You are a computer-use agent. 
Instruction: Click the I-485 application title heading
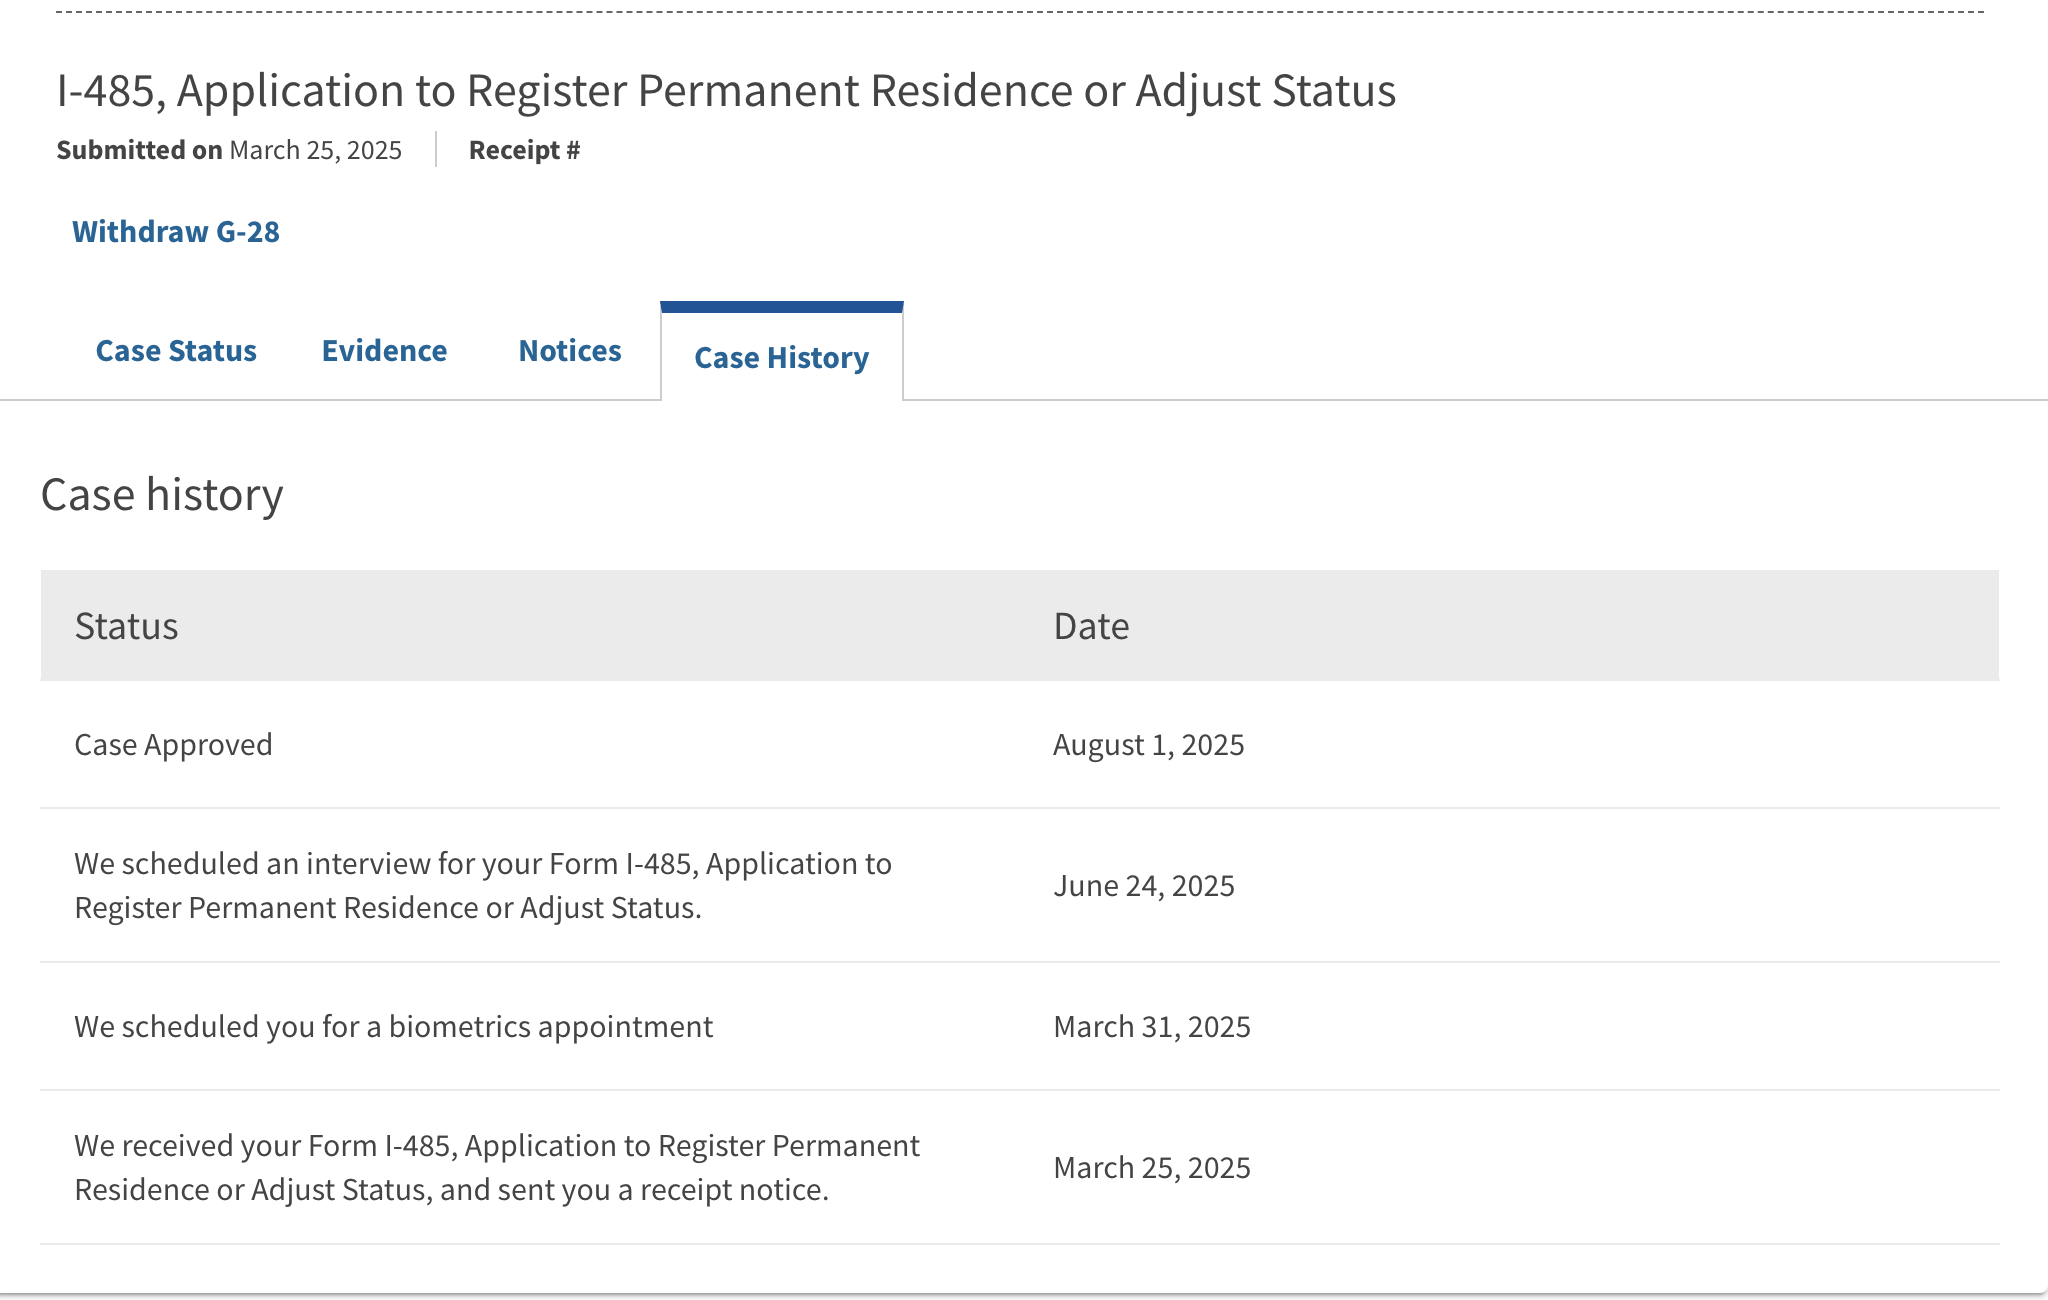(726, 91)
